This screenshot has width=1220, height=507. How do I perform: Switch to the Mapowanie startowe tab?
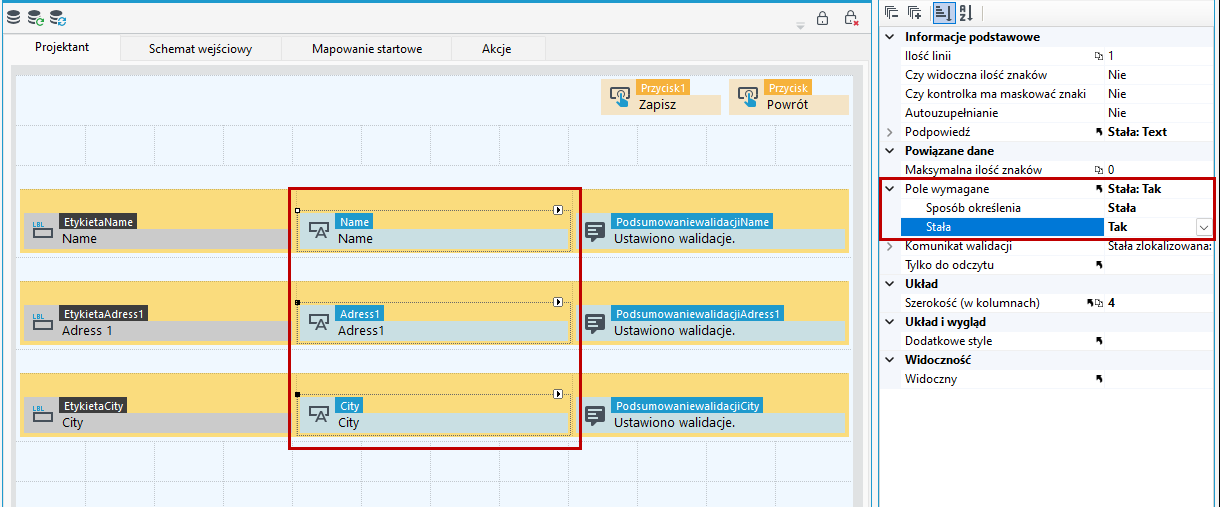[367, 49]
